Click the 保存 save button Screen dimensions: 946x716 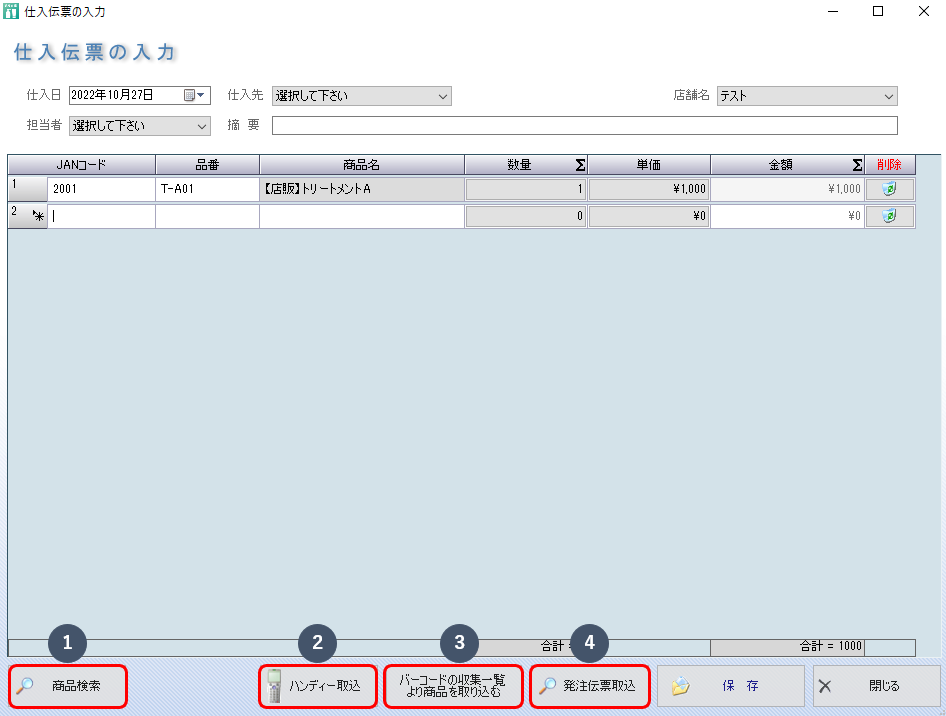(x=730, y=687)
